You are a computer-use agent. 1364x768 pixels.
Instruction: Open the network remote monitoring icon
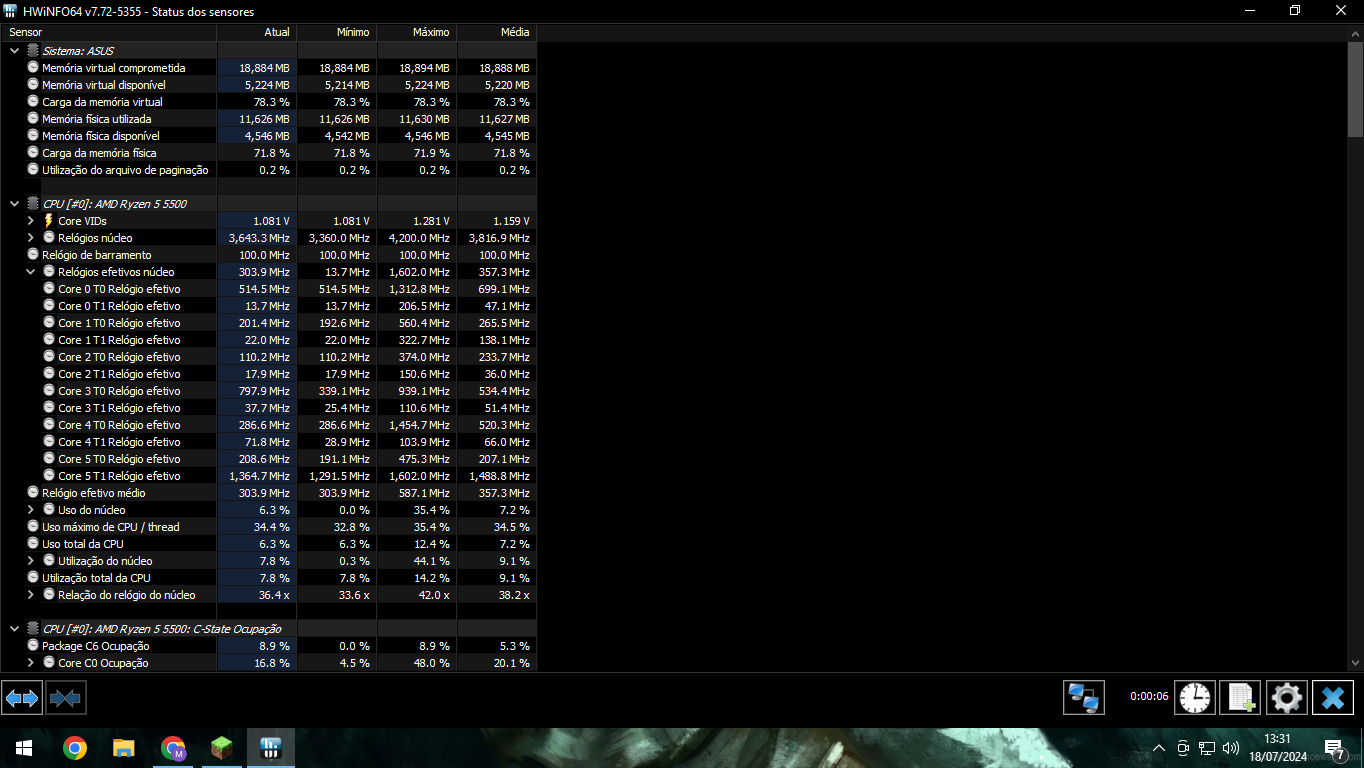1083,697
